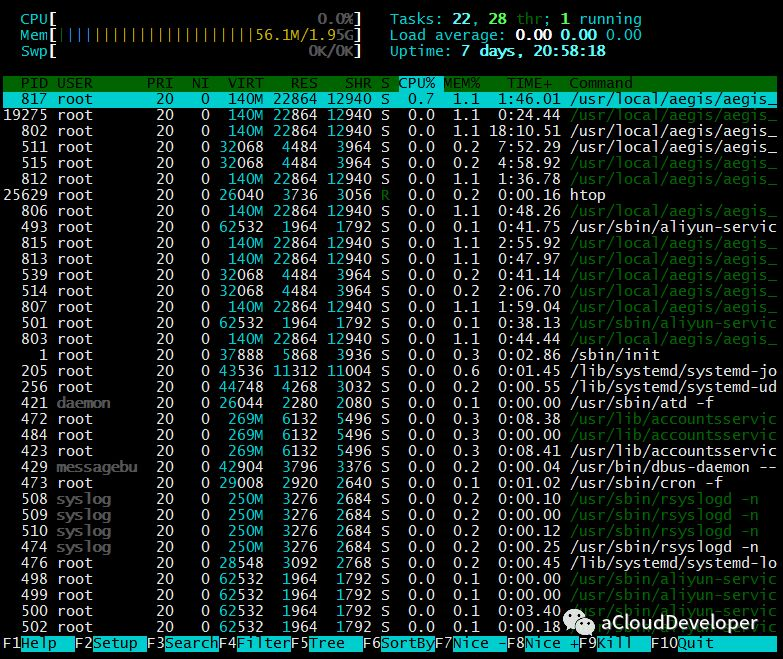
Task: Sort by the PID column header
Action: (x=34, y=83)
